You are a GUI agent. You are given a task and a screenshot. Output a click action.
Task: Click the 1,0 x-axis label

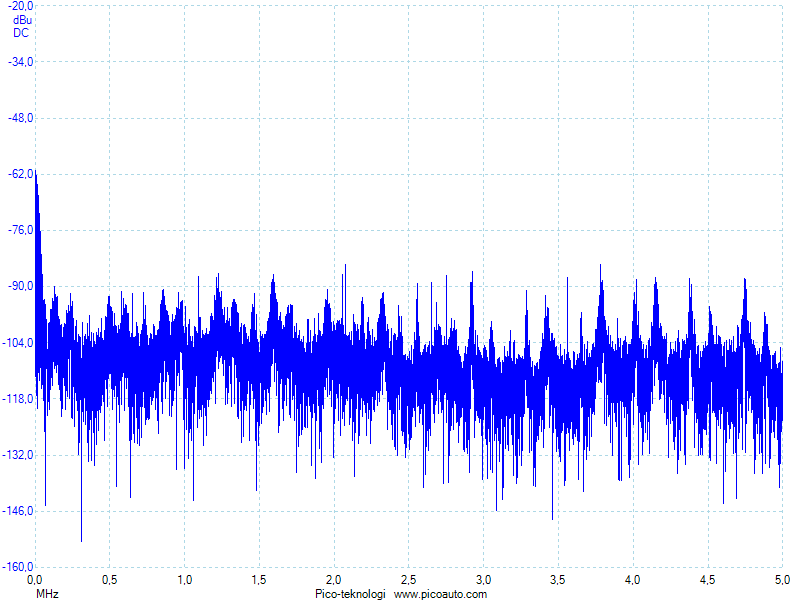[184, 580]
